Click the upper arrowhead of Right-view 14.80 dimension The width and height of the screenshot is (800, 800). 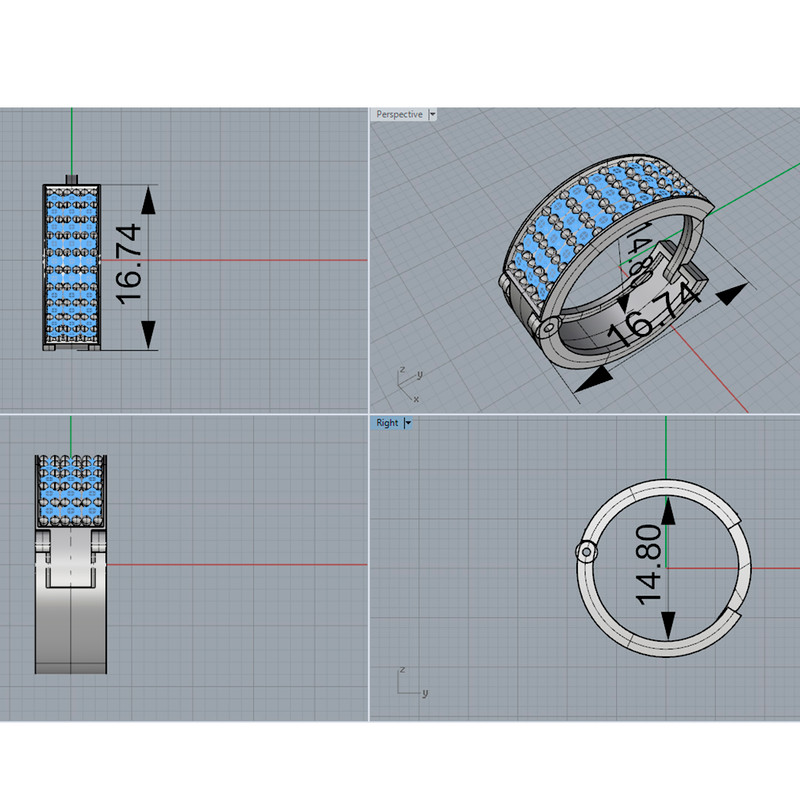667,511
